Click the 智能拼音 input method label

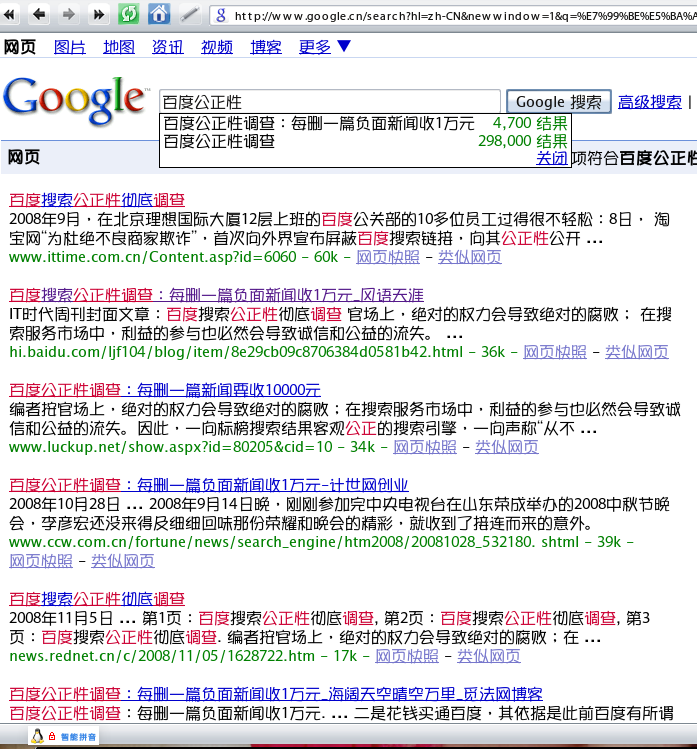coord(78,737)
